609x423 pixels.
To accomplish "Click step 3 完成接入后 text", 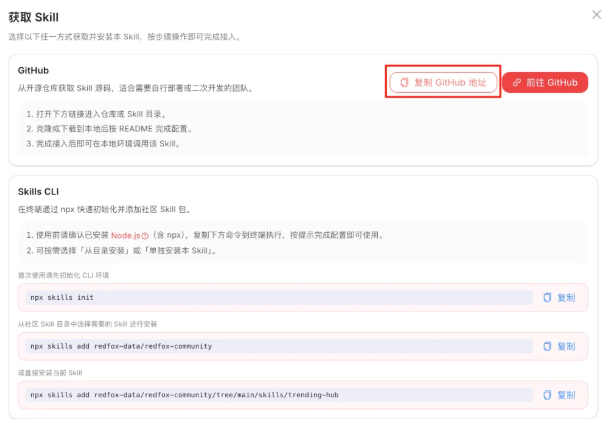I will (103, 144).
